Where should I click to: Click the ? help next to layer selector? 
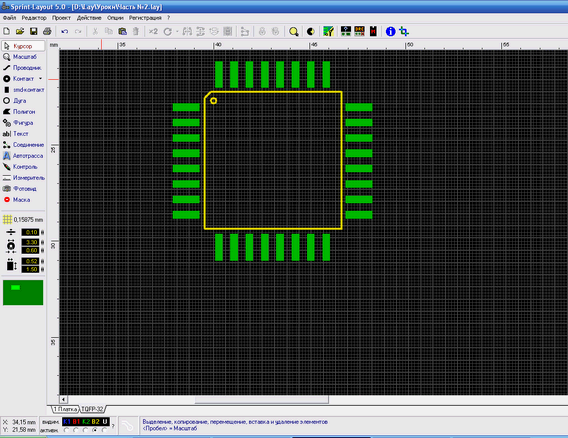(x=113, y=426)
